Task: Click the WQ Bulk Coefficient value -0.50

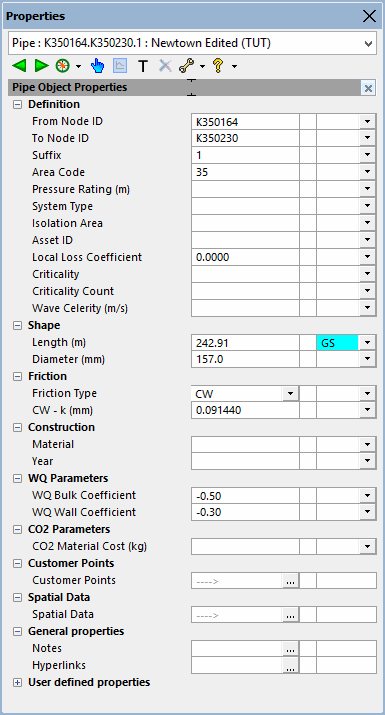Action: click(245, 496)
